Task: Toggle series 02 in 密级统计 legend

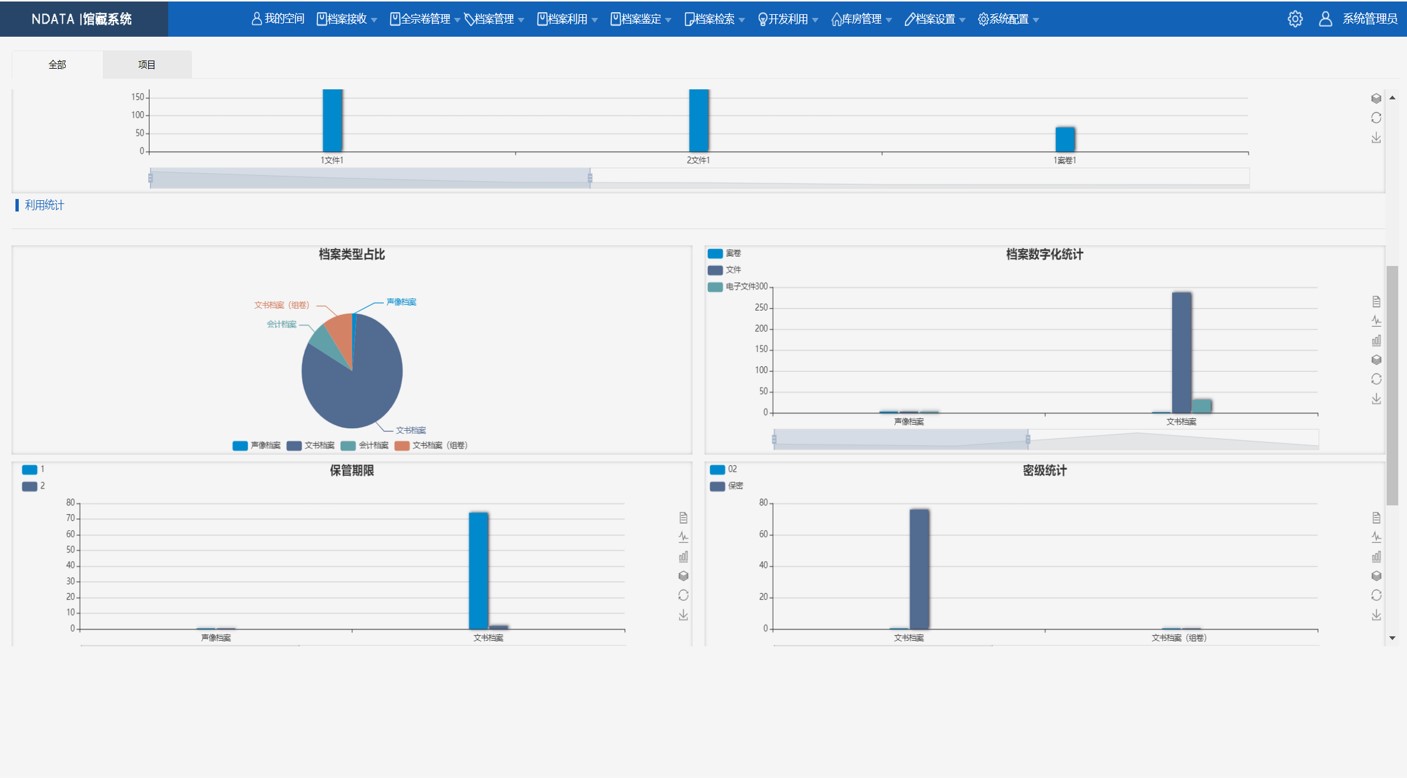Action: pyautogui.click(x=724, y=469)
